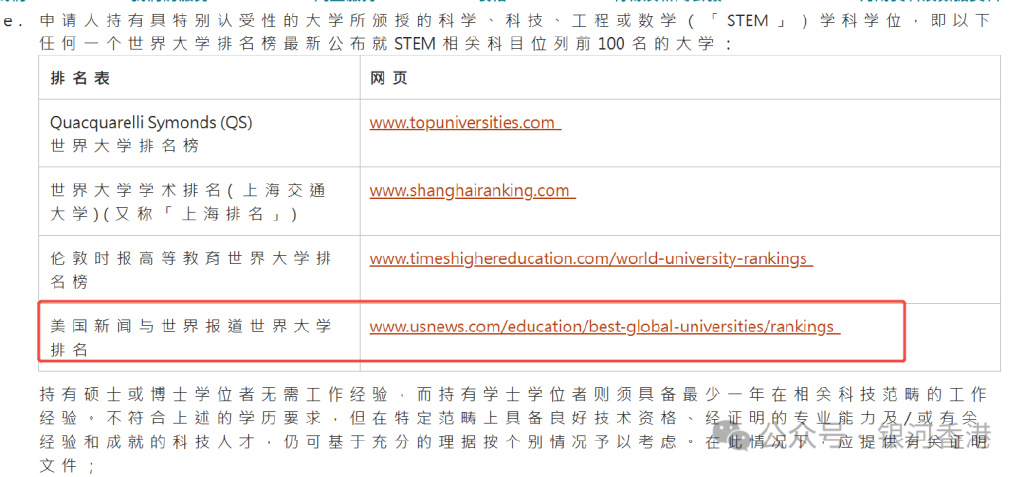This screenshot has width=1024, height=477.
Task: Open the www.shanghairanking.com link
Action: tap(471, 191)
